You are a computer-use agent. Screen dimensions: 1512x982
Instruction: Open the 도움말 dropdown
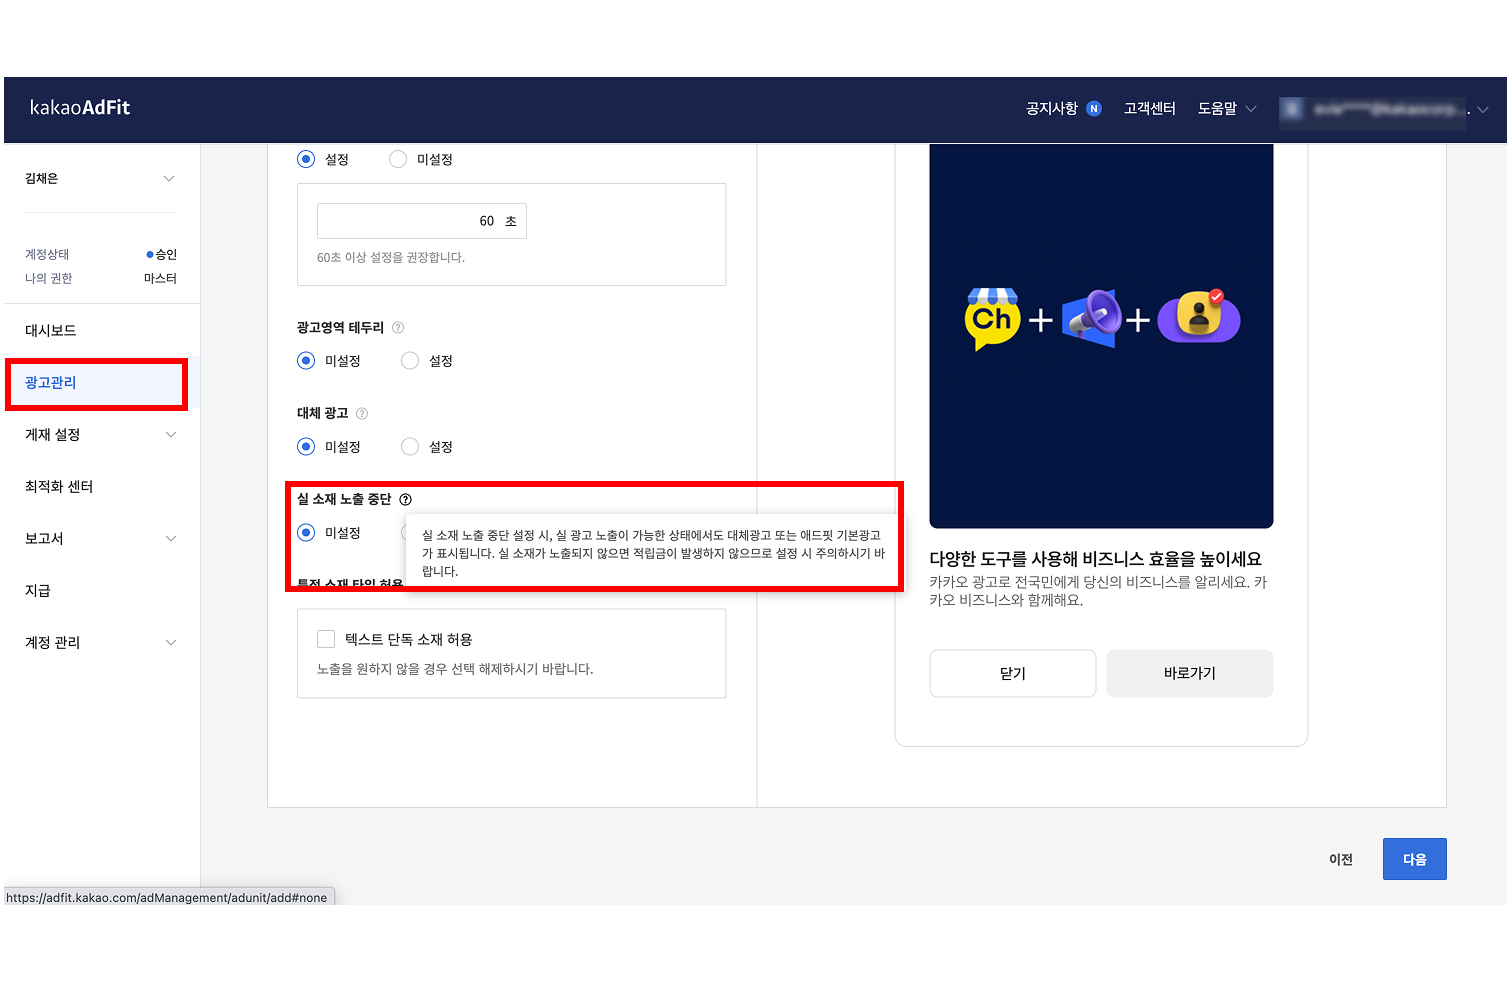(x=1227, y=109)
